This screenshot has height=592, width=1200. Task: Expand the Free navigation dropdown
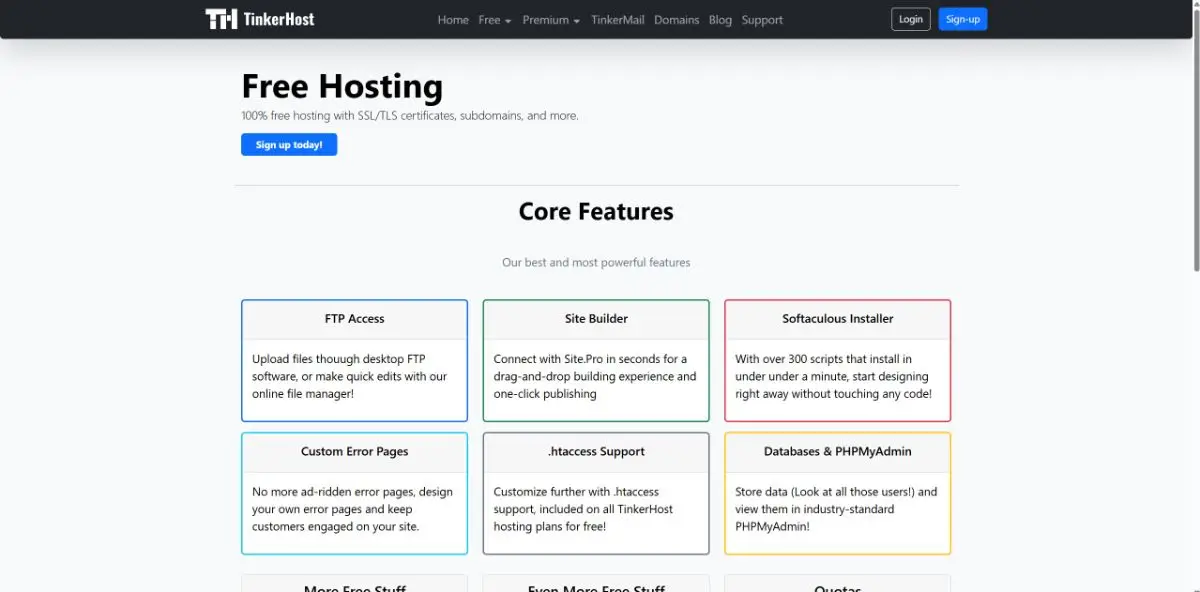pos(494,19)
